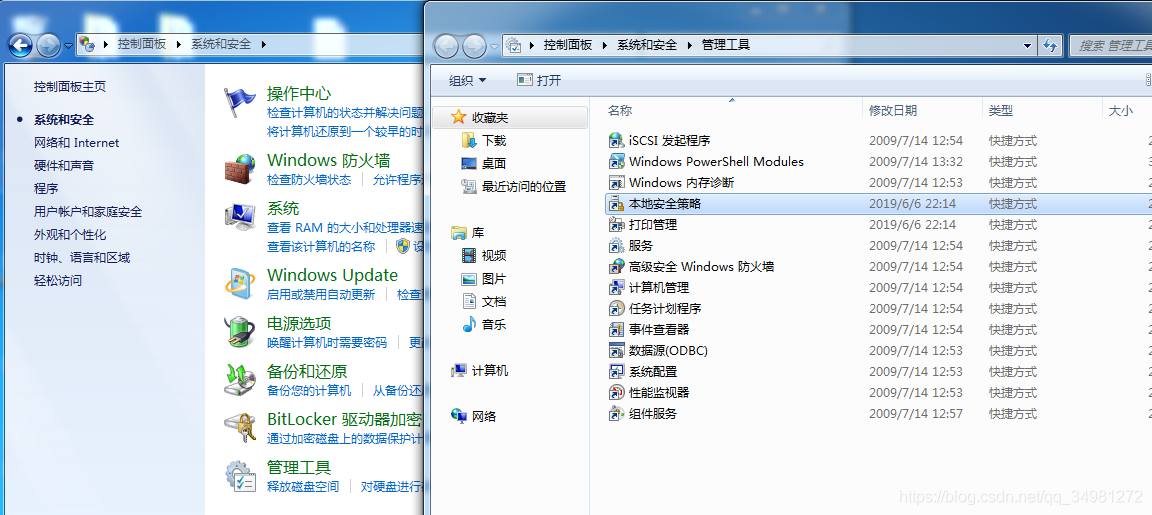
Task: Click the 检查防火墙状态 link
Action: pos(309,179)
